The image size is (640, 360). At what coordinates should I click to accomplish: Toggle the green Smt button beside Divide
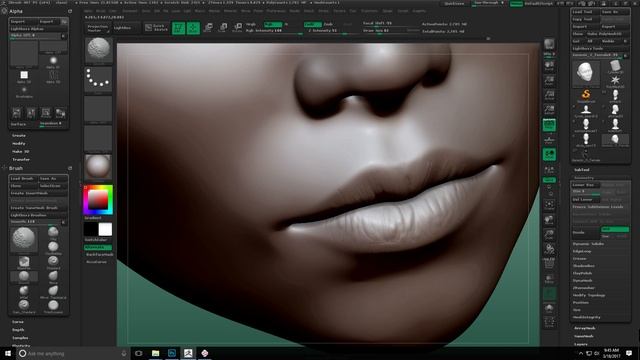615,229
